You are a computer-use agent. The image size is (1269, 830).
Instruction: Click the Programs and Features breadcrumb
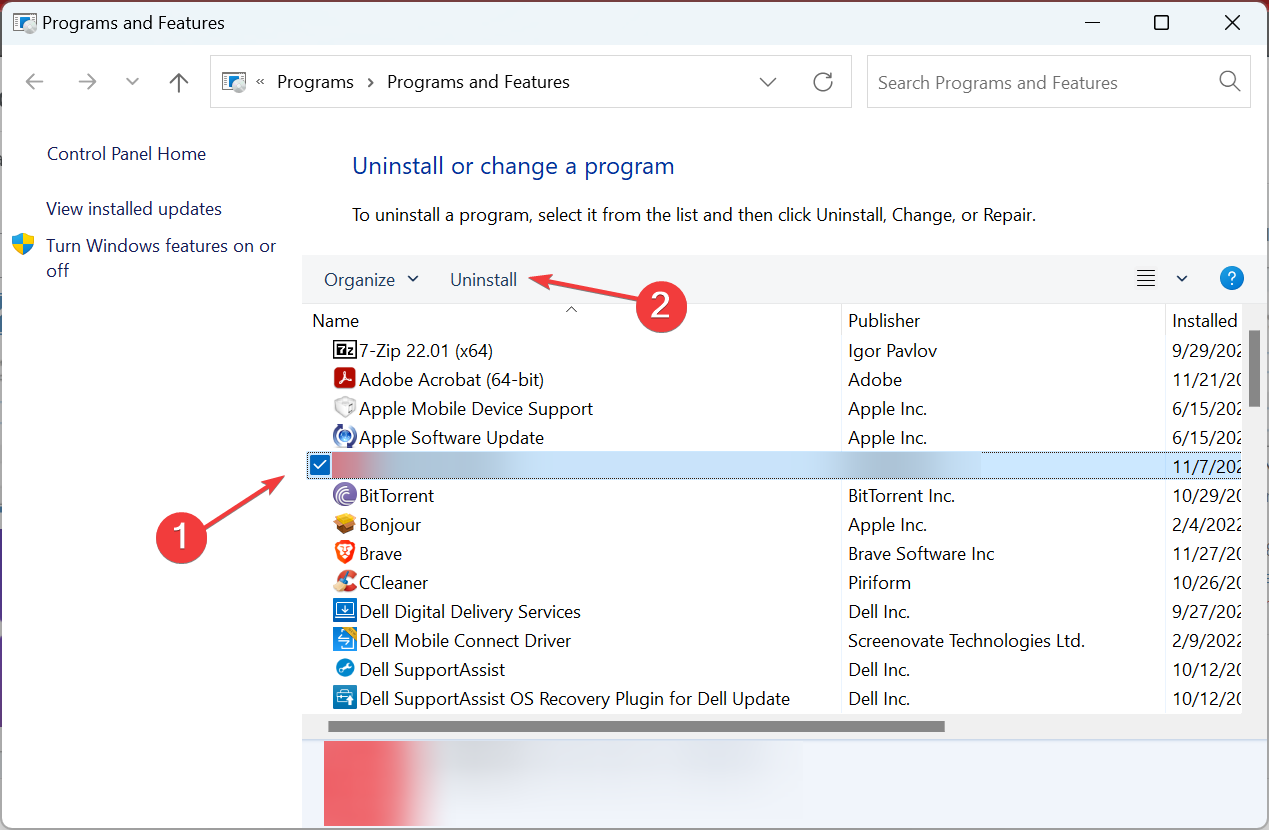point(478,82)
